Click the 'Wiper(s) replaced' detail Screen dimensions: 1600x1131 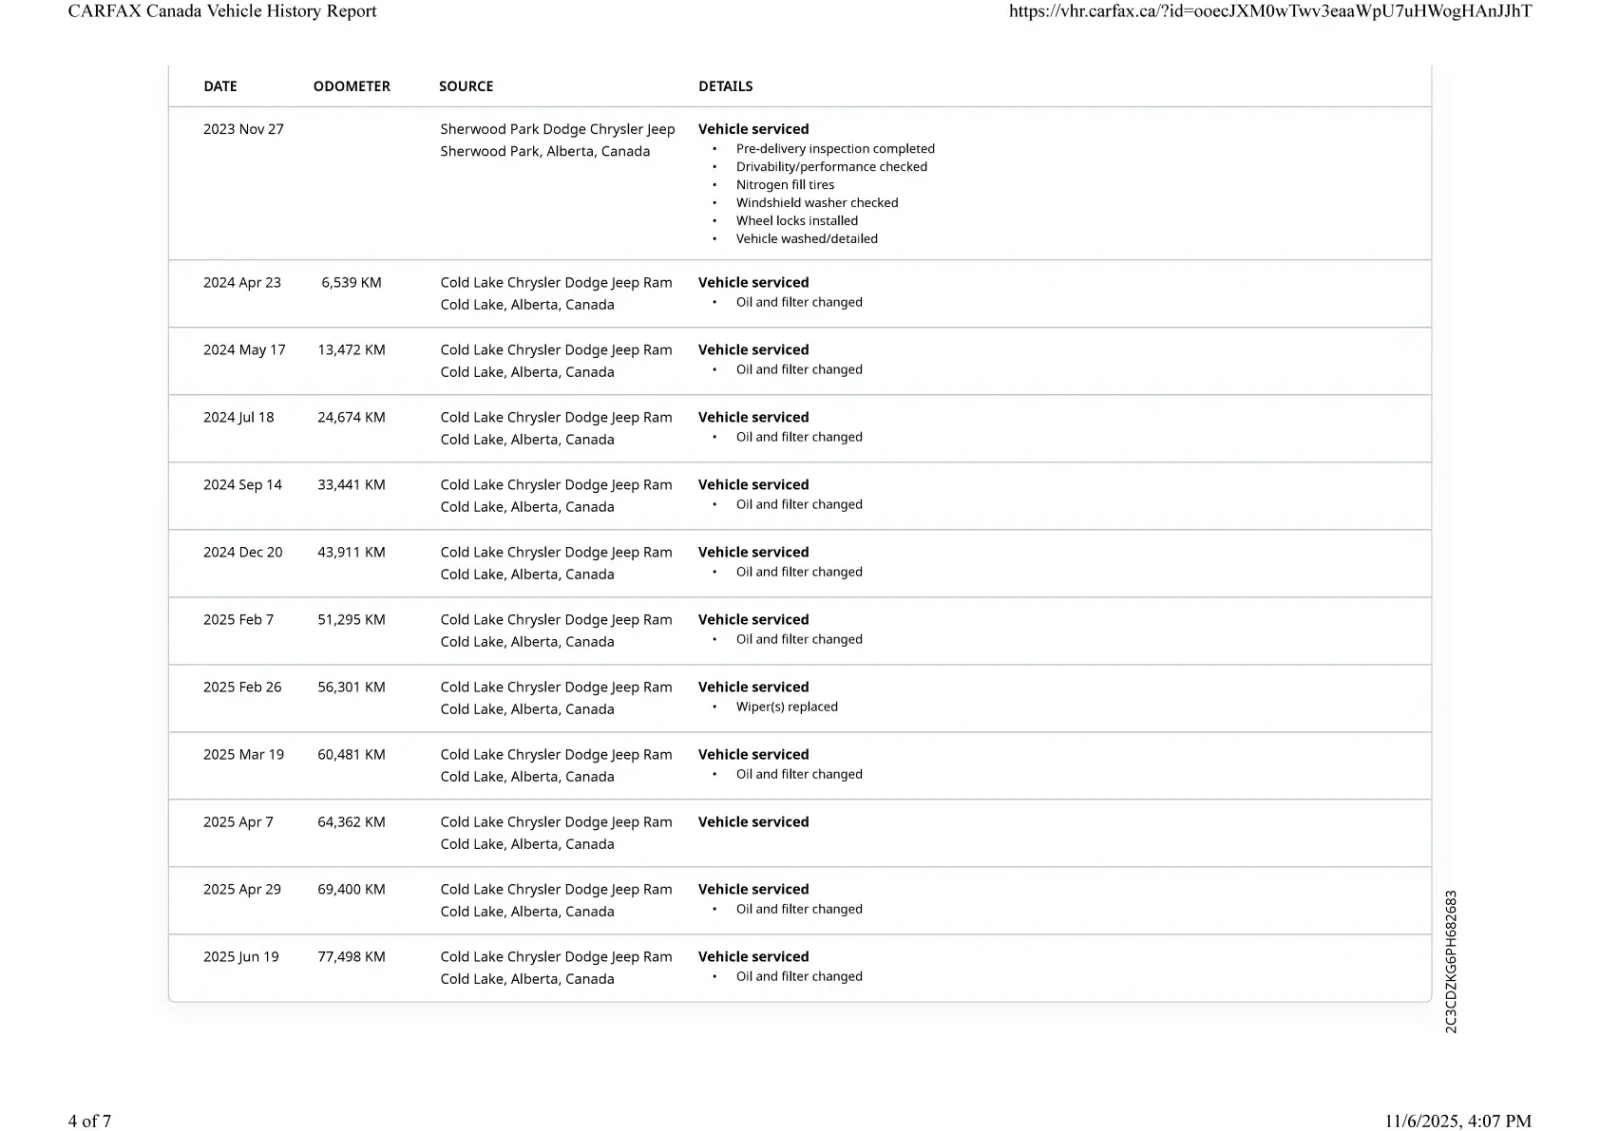click(x=787, y=707)
